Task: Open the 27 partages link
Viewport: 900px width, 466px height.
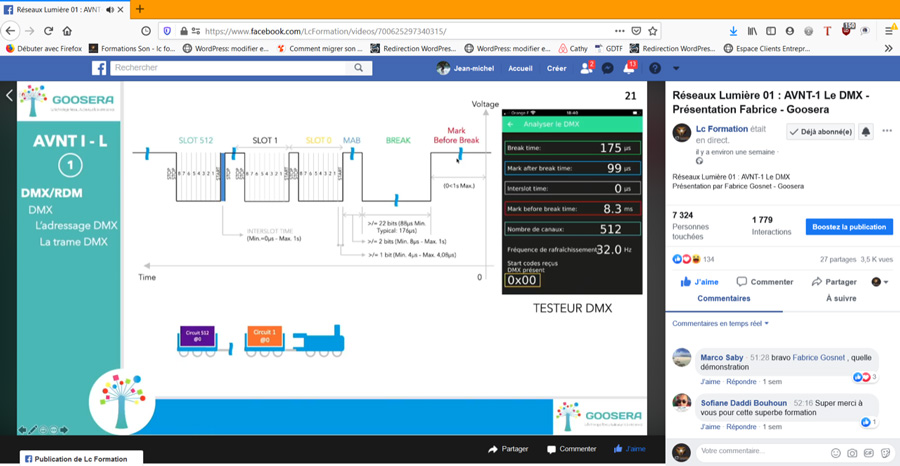Action: point(837,259)
